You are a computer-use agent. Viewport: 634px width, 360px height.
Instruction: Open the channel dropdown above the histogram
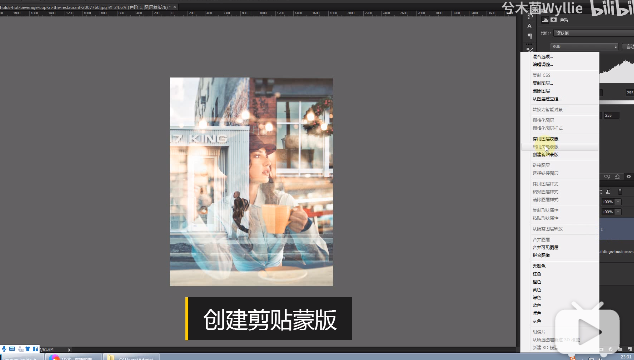(584, 47)
